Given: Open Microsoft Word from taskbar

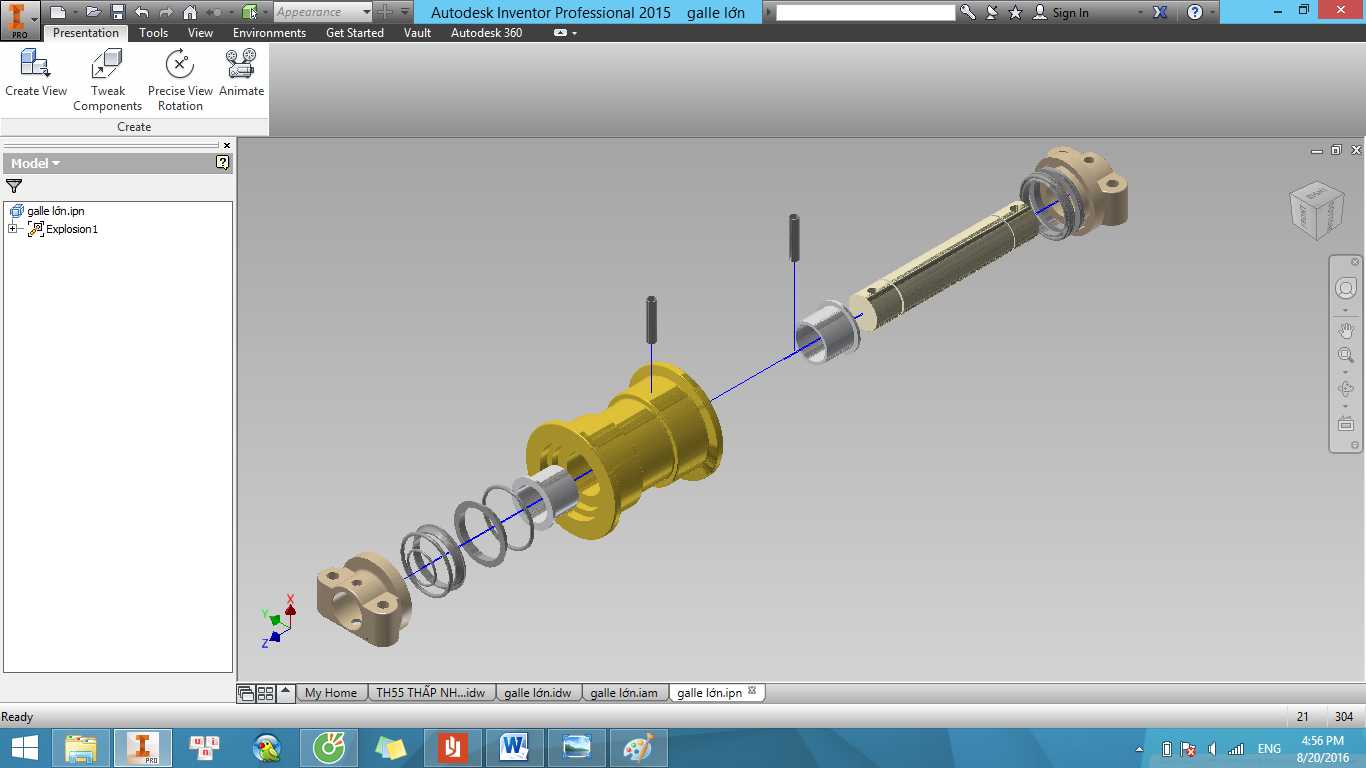Looking at the screenshot, I should [x=515, y=748].
